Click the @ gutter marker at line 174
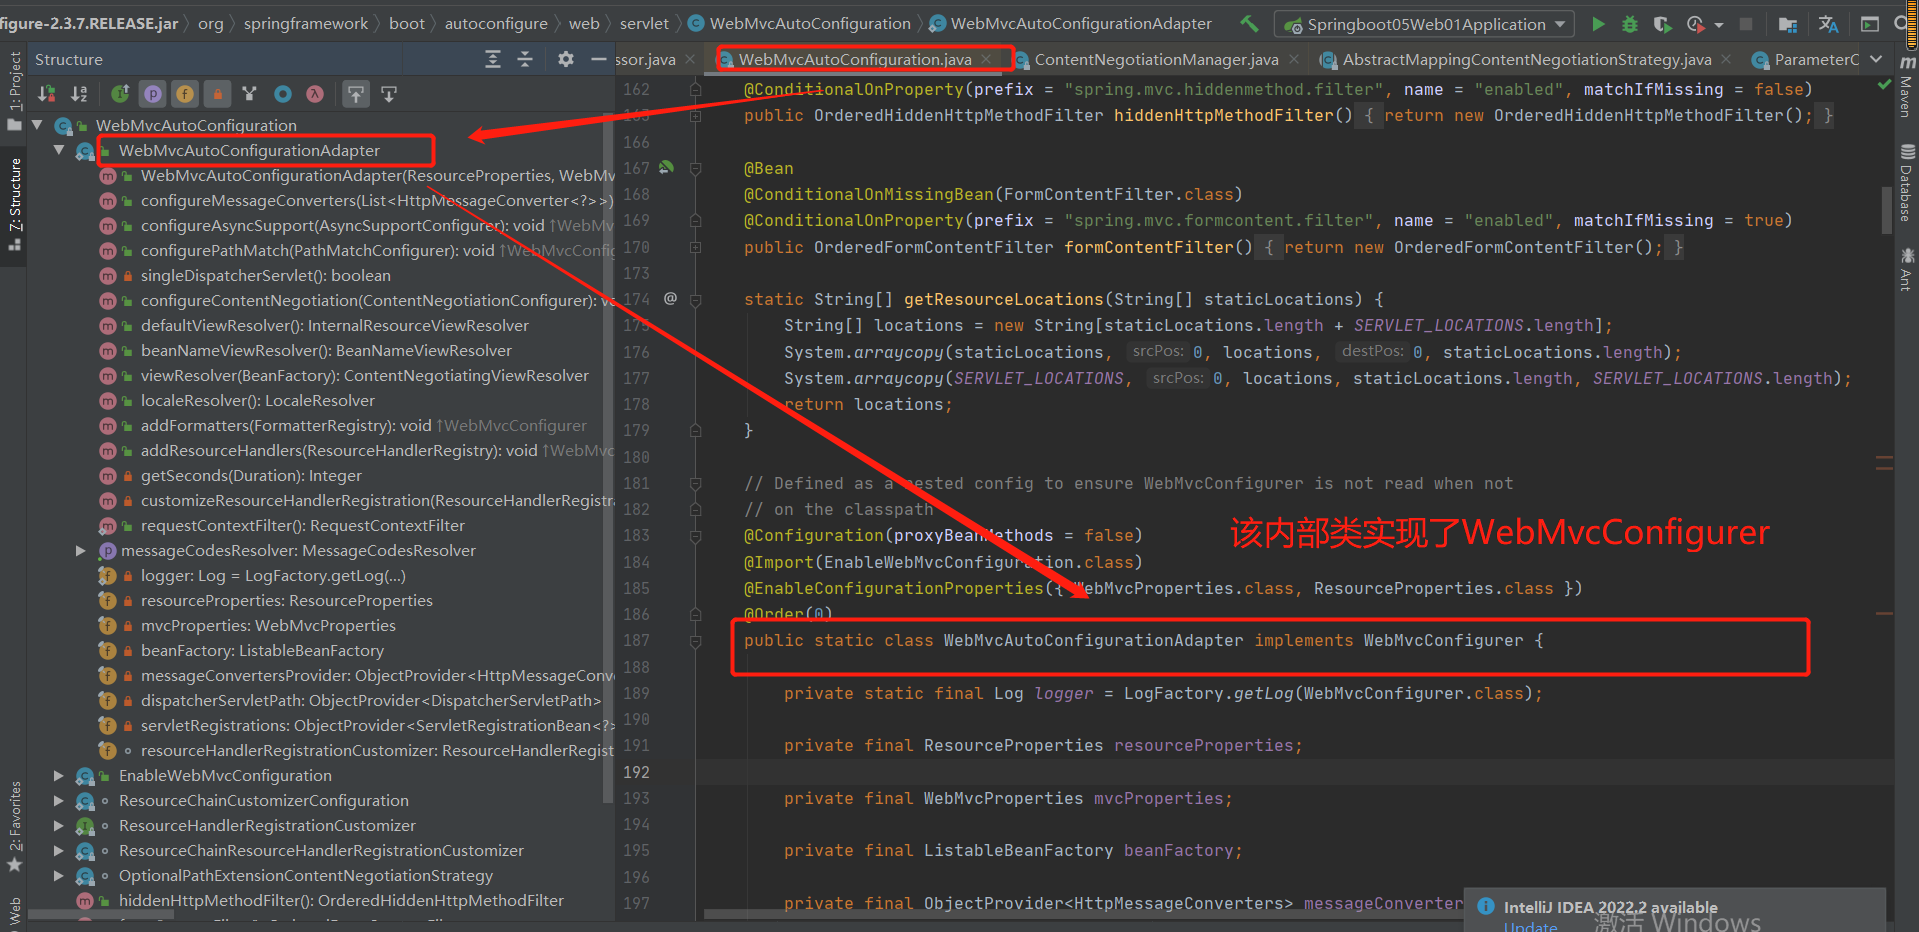Viewport: 1919px width, 932px height. pyautogui.click(x=670, y=299)
